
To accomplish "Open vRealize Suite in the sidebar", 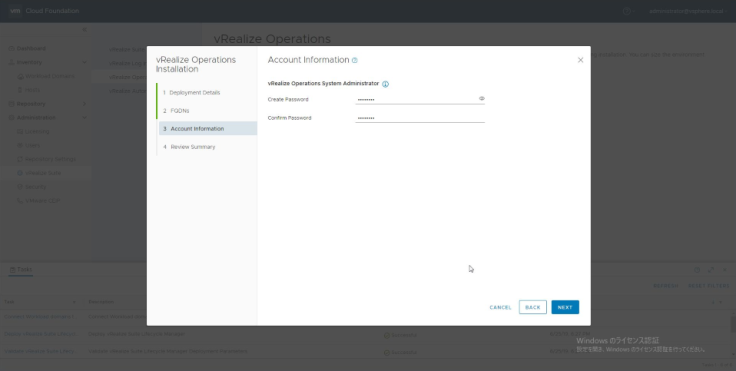I will pos(43,173).
